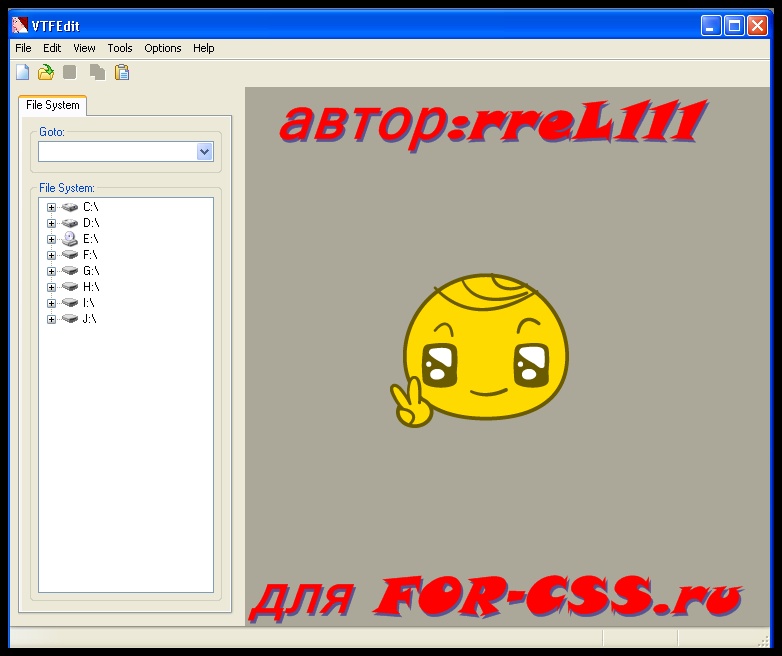Screen dimensions: 782x656
Task: Select the D:\ drive icon
Action: click(x=70, y=223)
